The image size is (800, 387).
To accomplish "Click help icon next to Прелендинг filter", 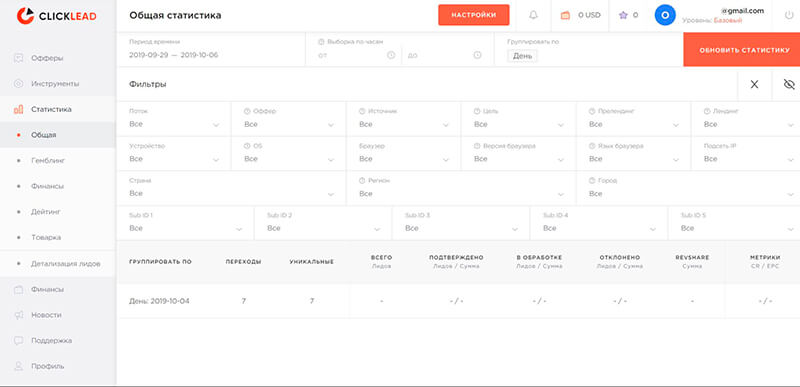I will coord(592,111).
